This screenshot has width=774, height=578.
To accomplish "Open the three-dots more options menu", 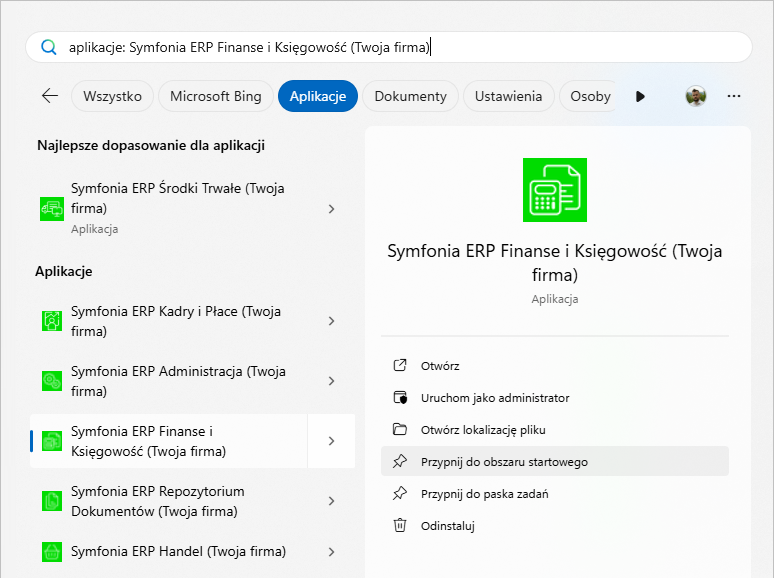I will pos(734,96).
